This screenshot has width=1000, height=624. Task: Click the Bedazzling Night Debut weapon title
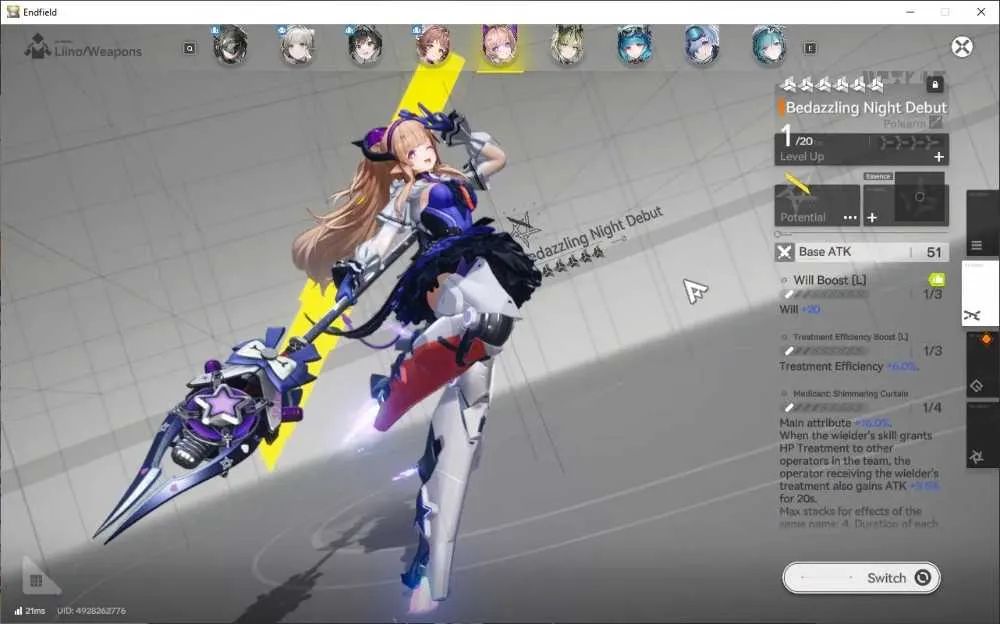tap(866, 107)
